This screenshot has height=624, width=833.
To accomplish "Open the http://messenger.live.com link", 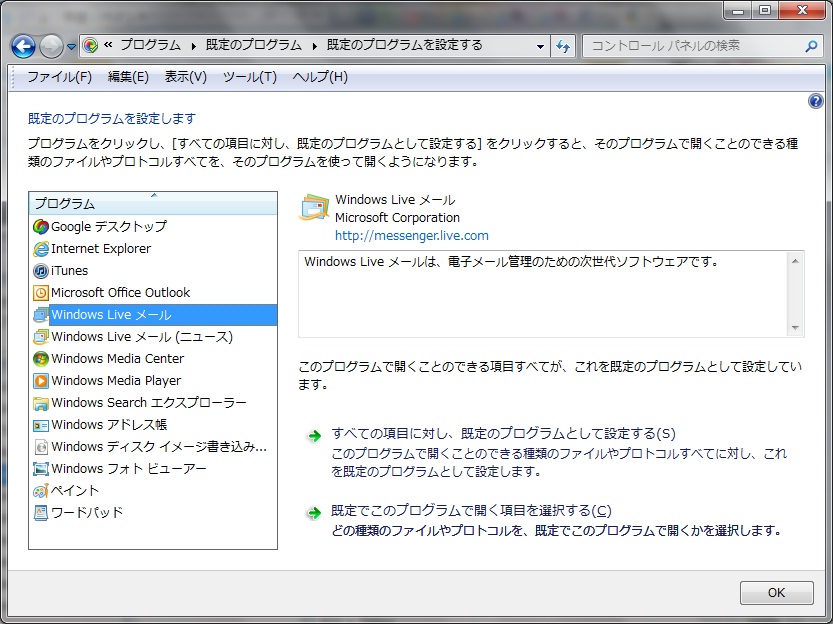I will (x=412, y=235).
